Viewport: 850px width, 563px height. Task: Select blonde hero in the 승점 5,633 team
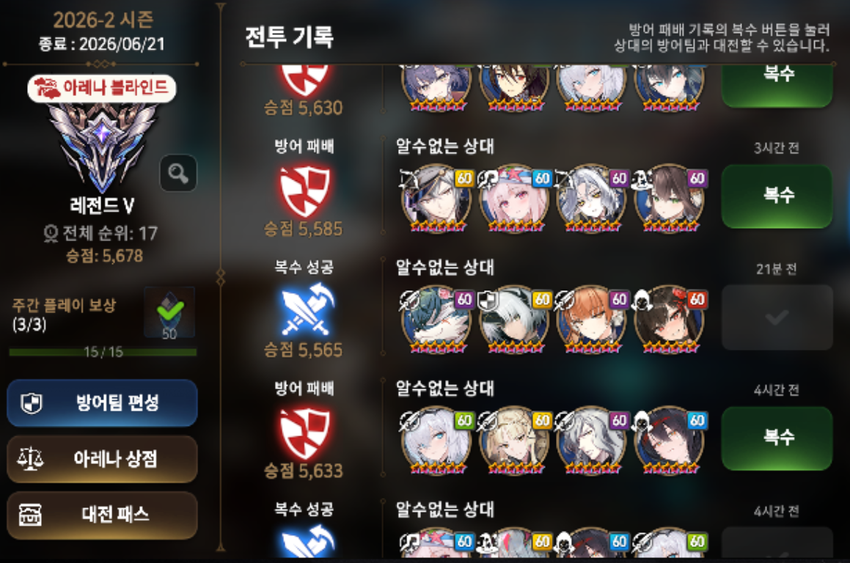click(x=514, y=441)
